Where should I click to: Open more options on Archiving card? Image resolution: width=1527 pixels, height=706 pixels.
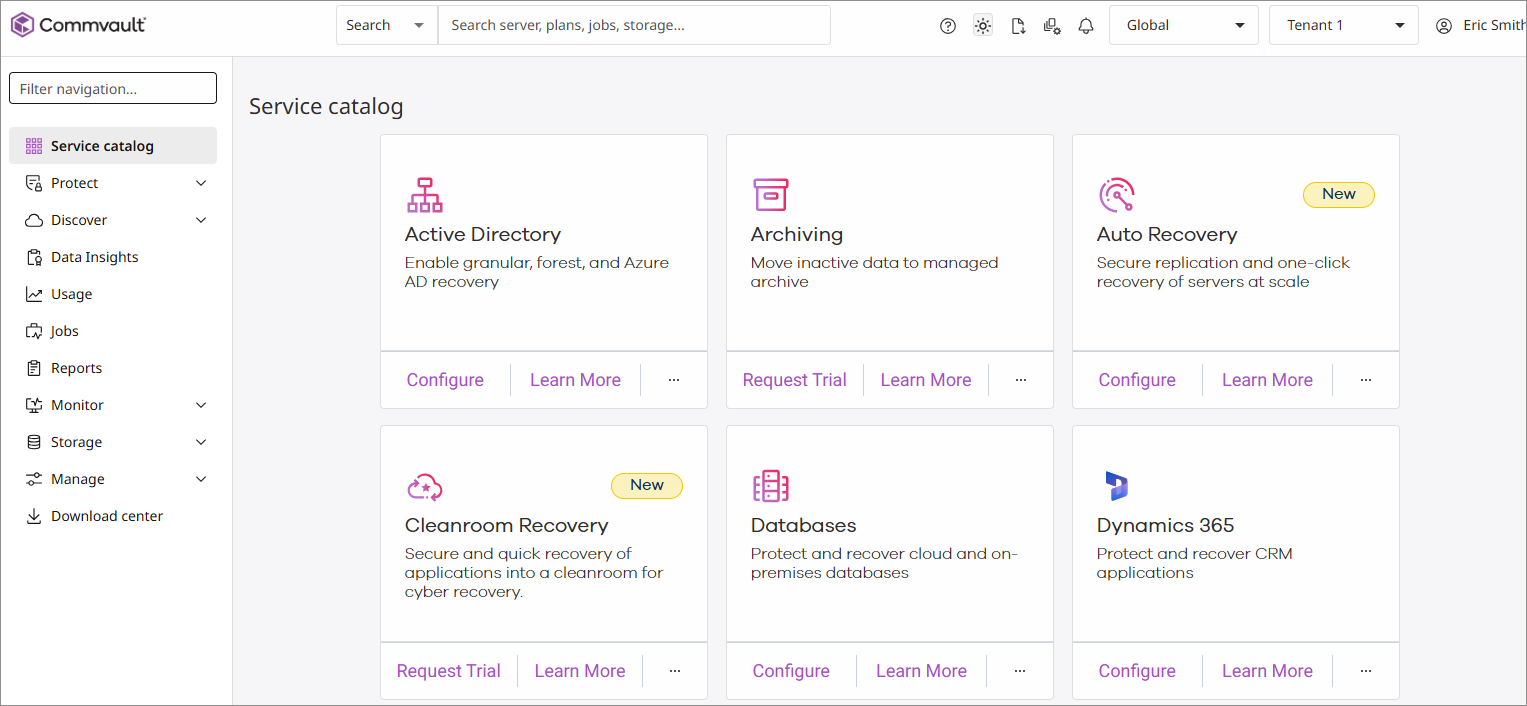tap(1021, 380)
